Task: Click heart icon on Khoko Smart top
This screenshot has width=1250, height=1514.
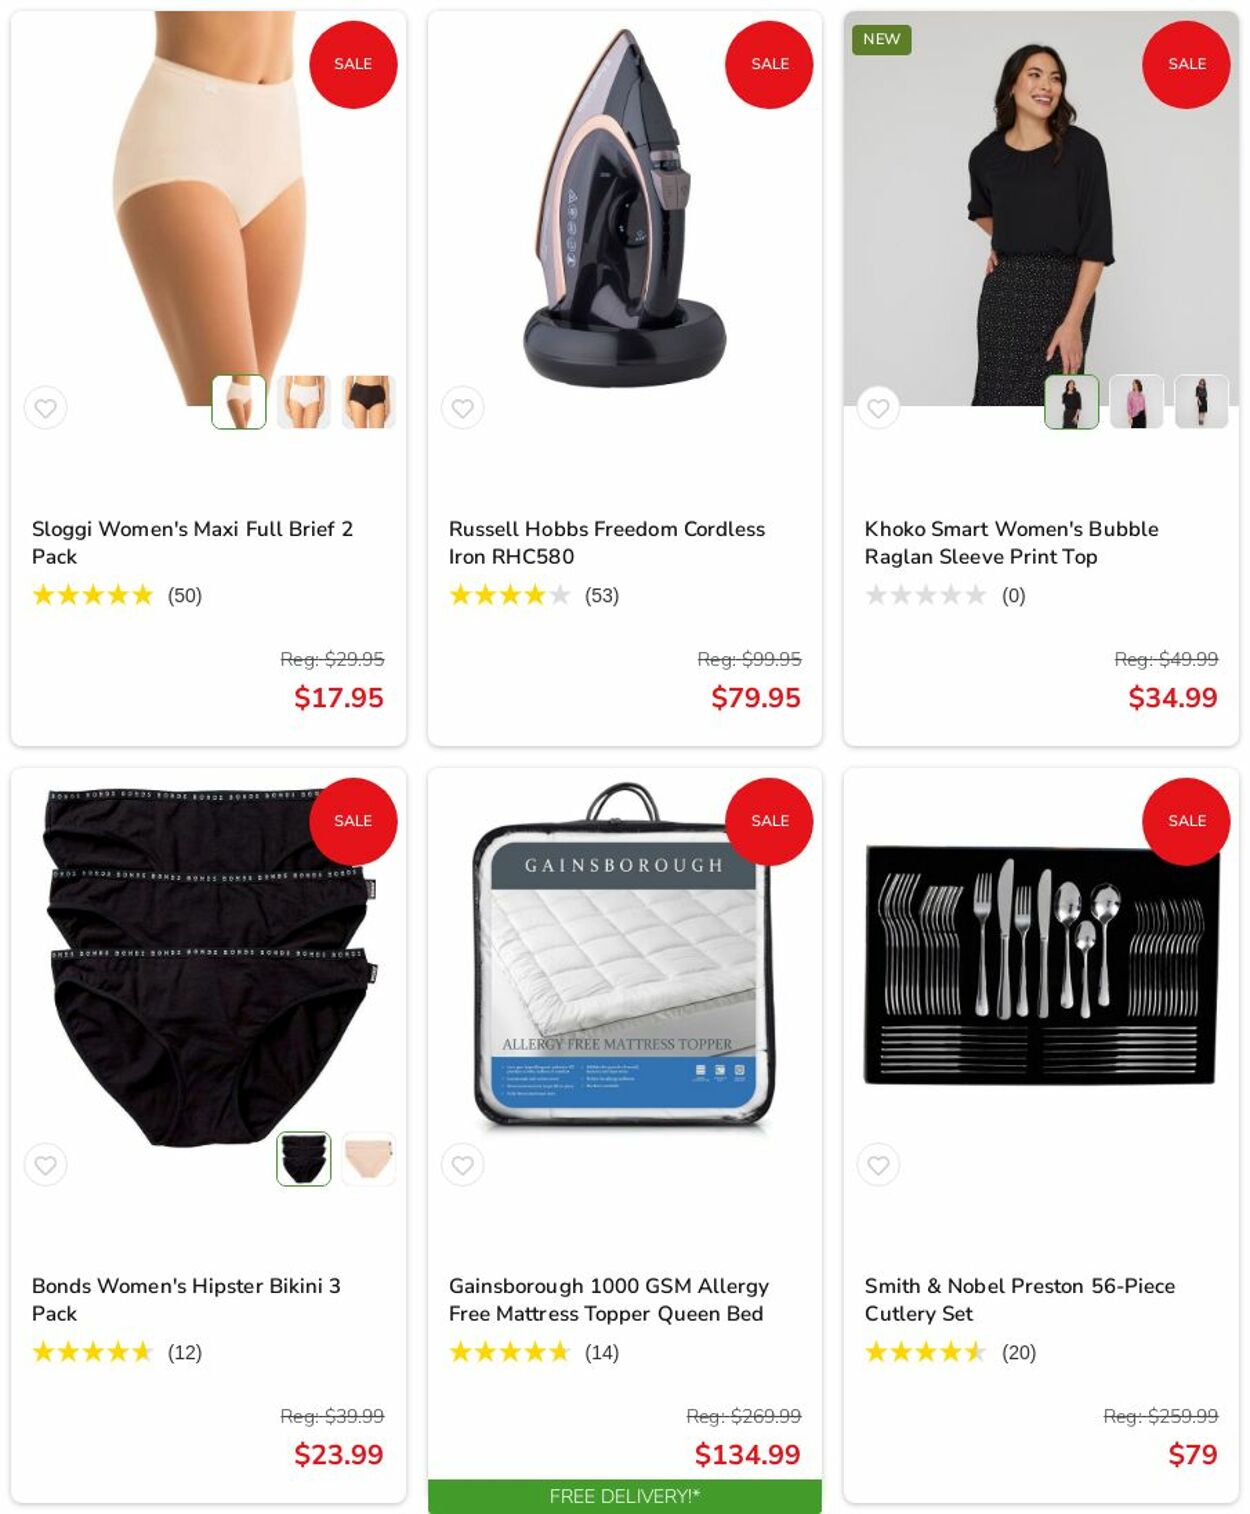Action: [878, 408]
